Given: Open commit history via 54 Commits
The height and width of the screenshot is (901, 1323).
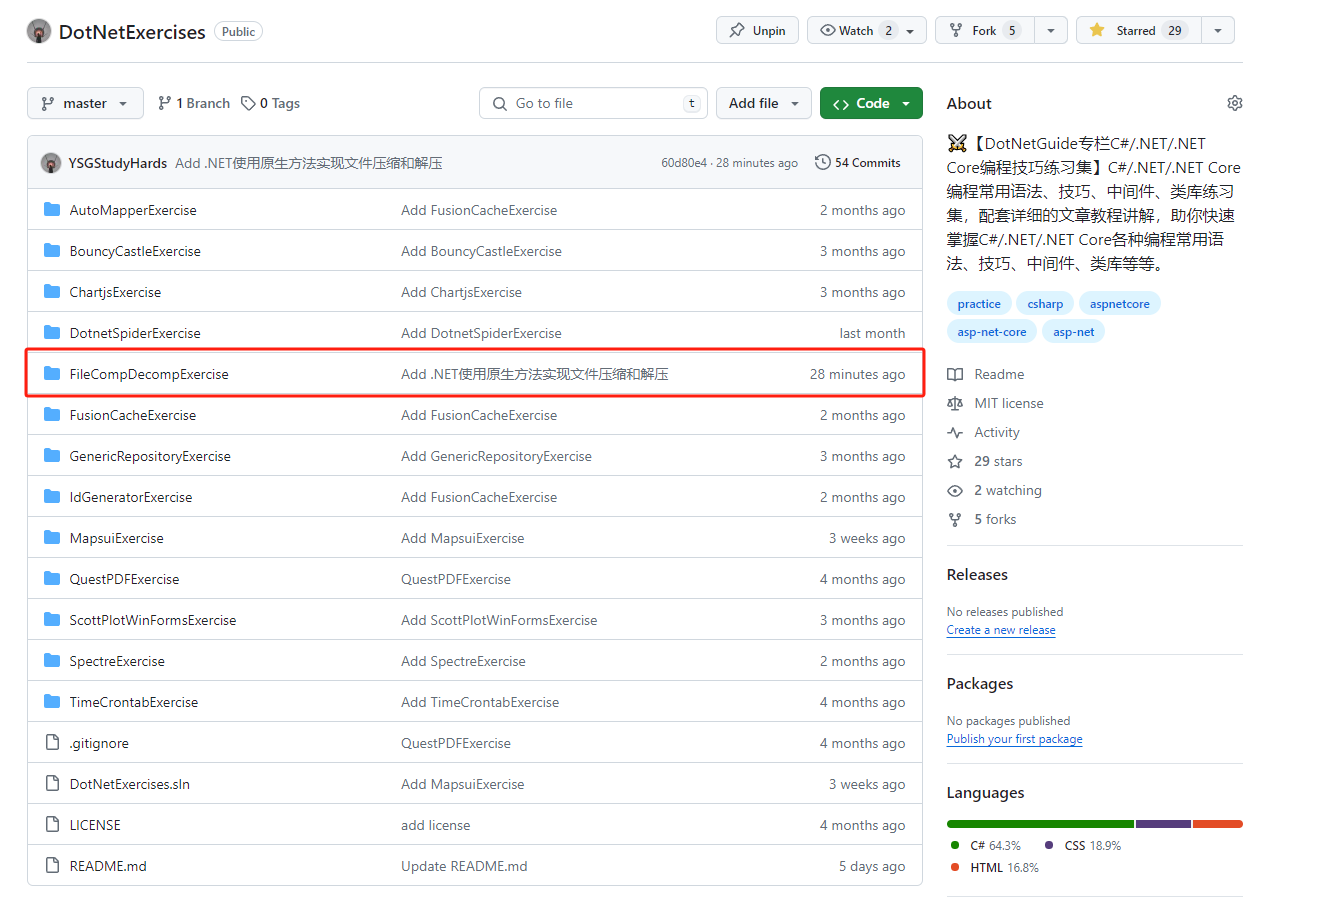Looking at the screenshot, I should 858,163.
